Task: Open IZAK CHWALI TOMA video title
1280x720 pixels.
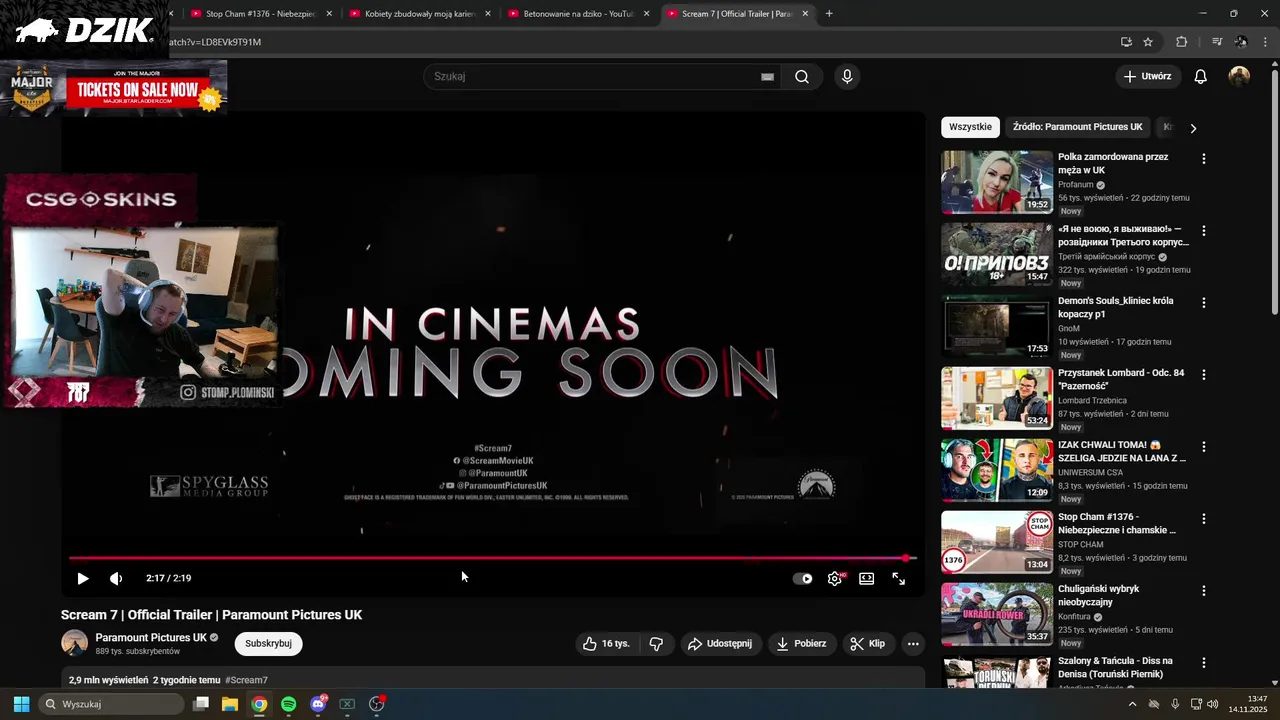Action: [1122, 451]
